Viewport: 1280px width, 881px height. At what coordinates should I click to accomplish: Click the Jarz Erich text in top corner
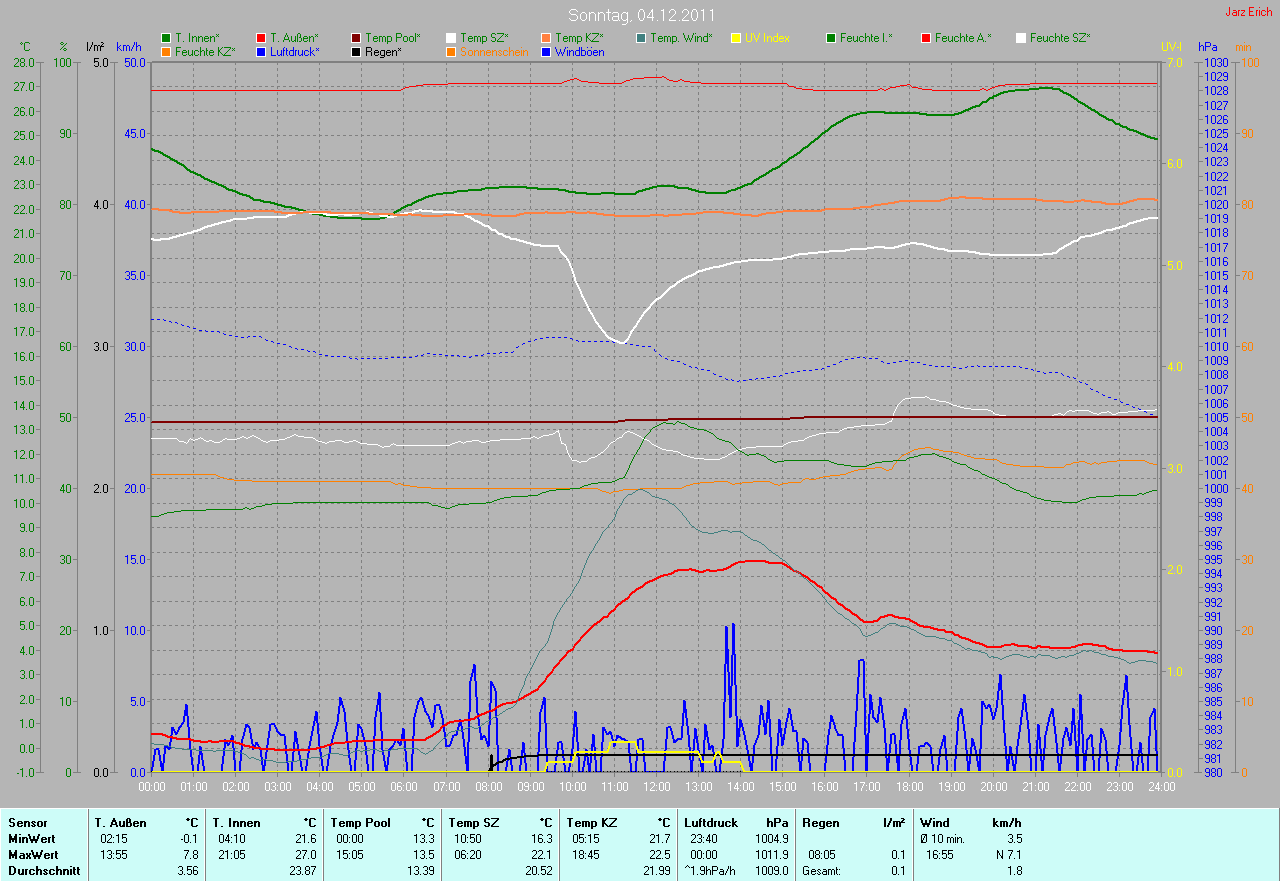coord(1248,12)
